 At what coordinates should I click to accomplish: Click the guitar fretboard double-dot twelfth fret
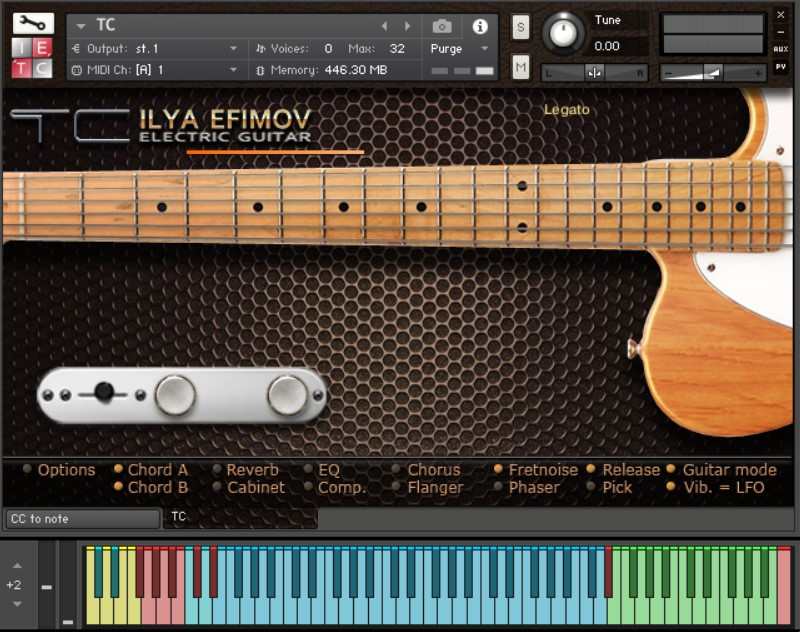point(522,207)
